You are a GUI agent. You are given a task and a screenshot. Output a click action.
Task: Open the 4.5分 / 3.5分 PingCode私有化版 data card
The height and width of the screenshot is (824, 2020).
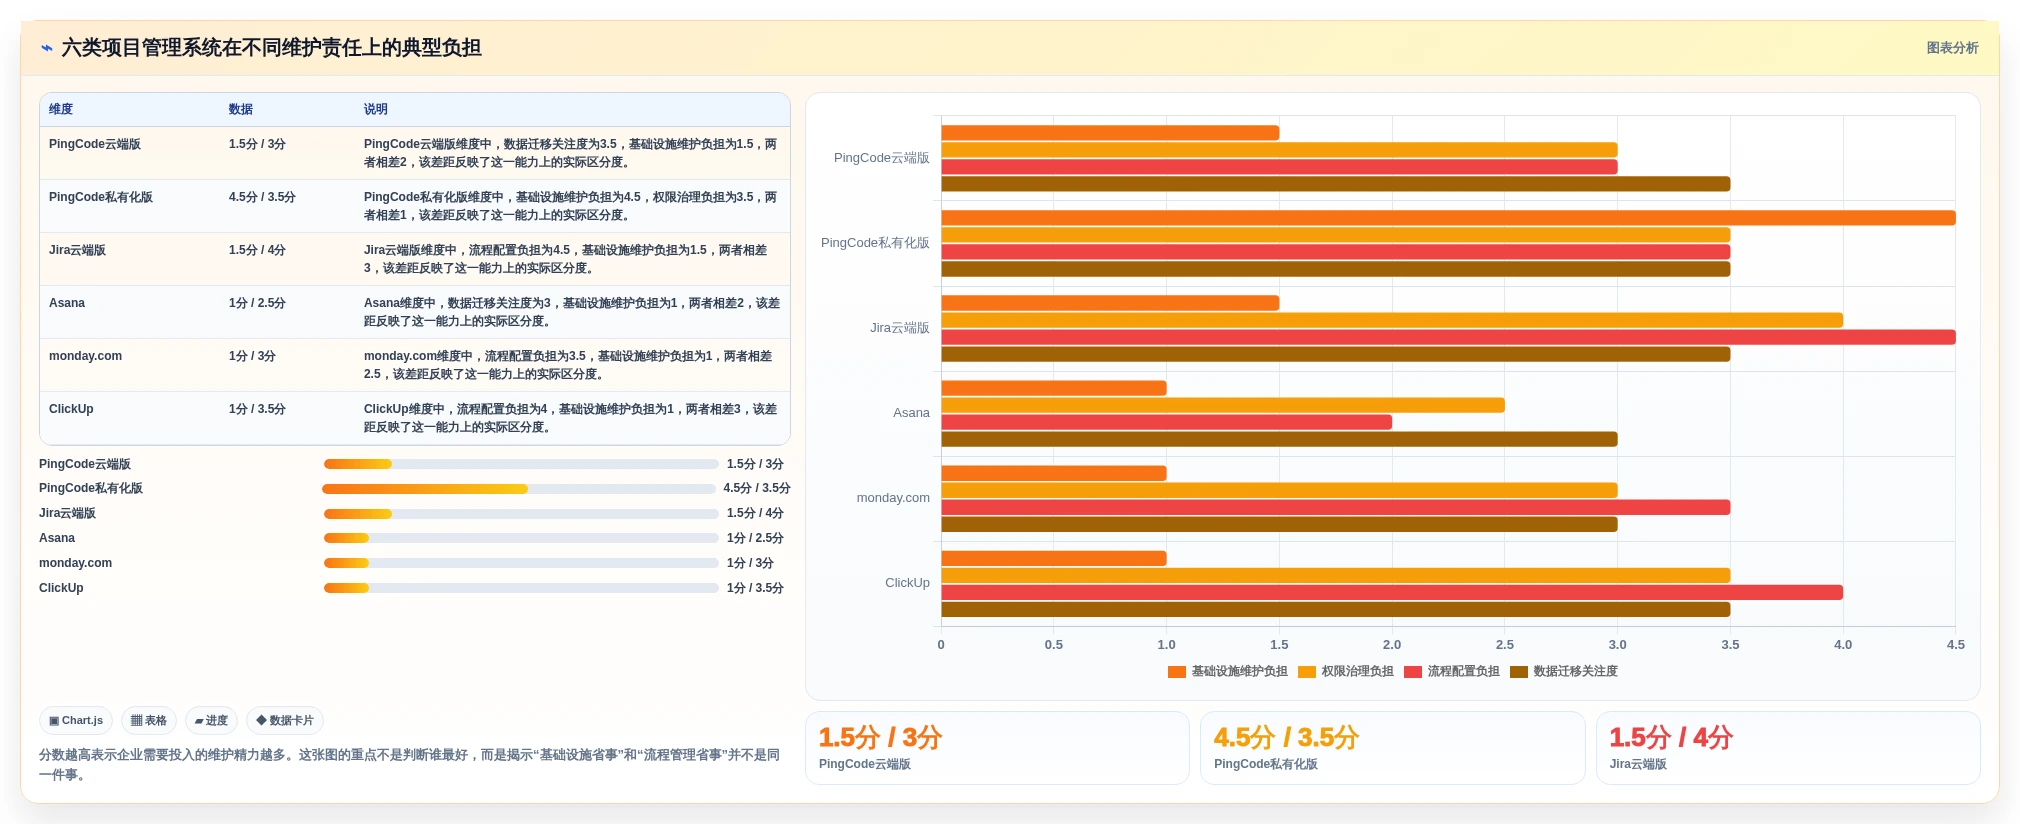1392,748
